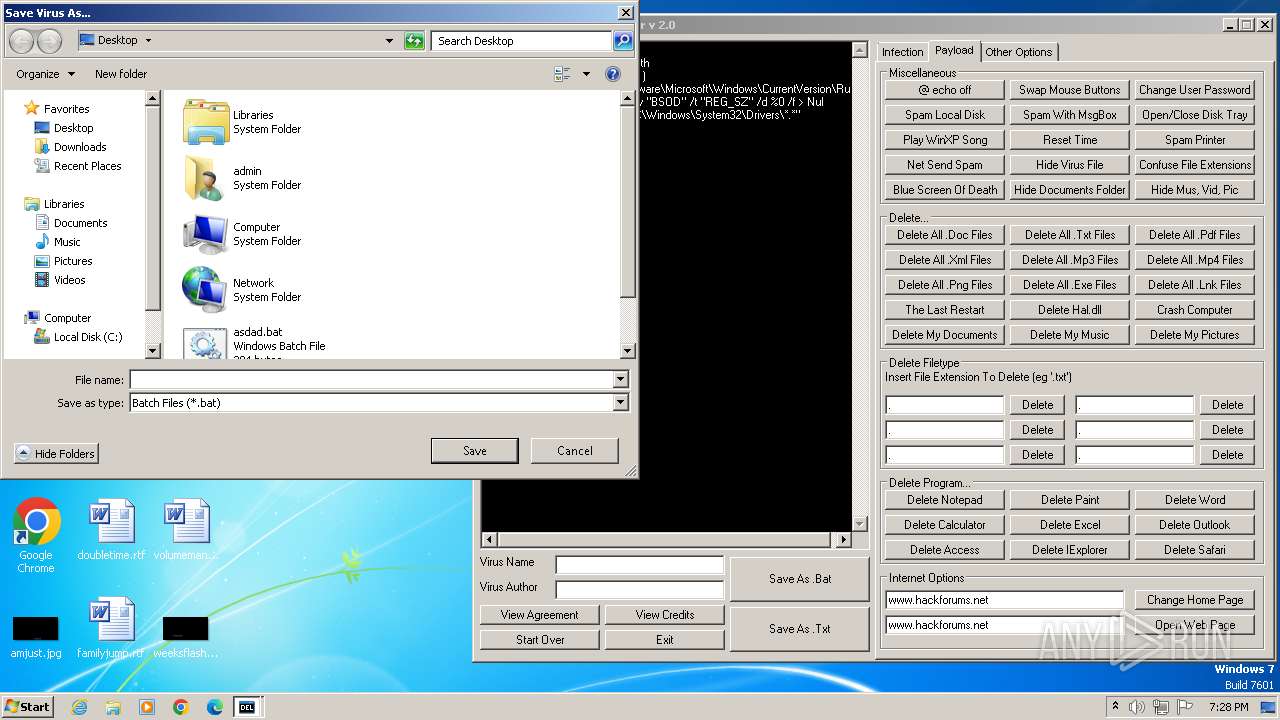
Task: Click the Save button in dialog
Action: 475,451
